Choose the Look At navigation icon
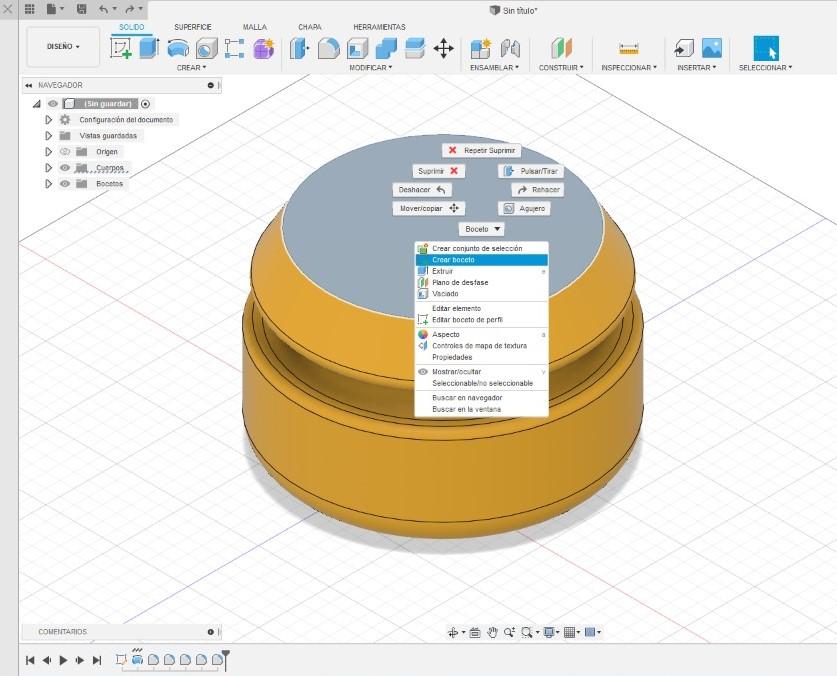Screen dimensions: 837x676 pos(475,632)
